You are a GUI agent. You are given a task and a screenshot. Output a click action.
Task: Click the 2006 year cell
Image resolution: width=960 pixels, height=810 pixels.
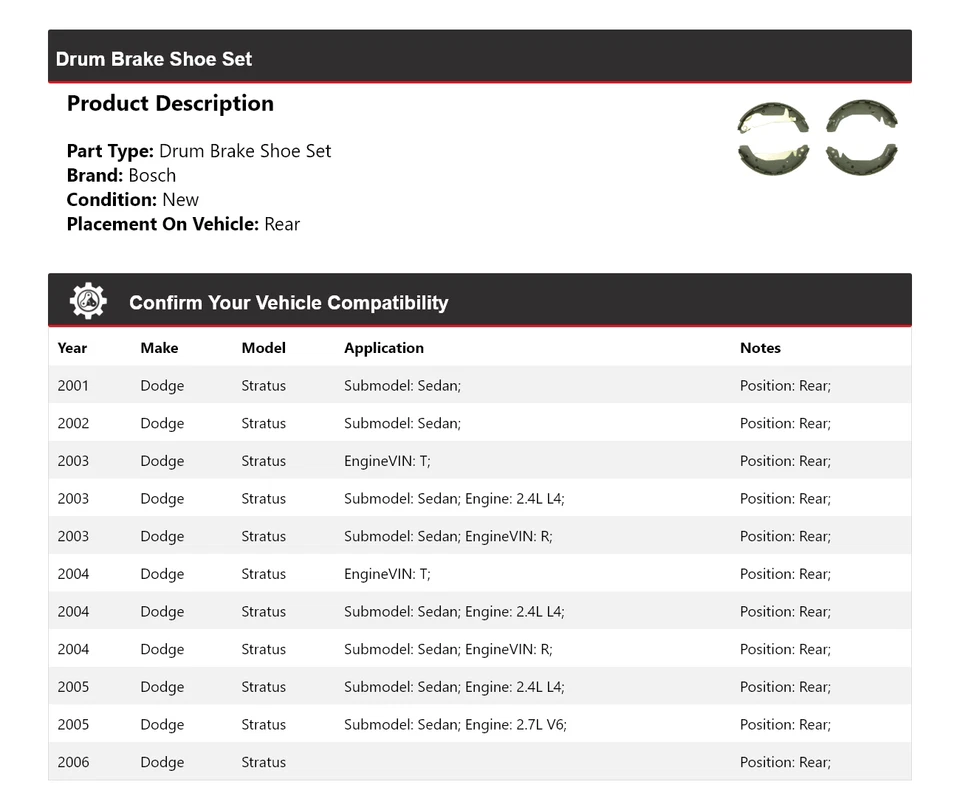[x=73, y=762]
